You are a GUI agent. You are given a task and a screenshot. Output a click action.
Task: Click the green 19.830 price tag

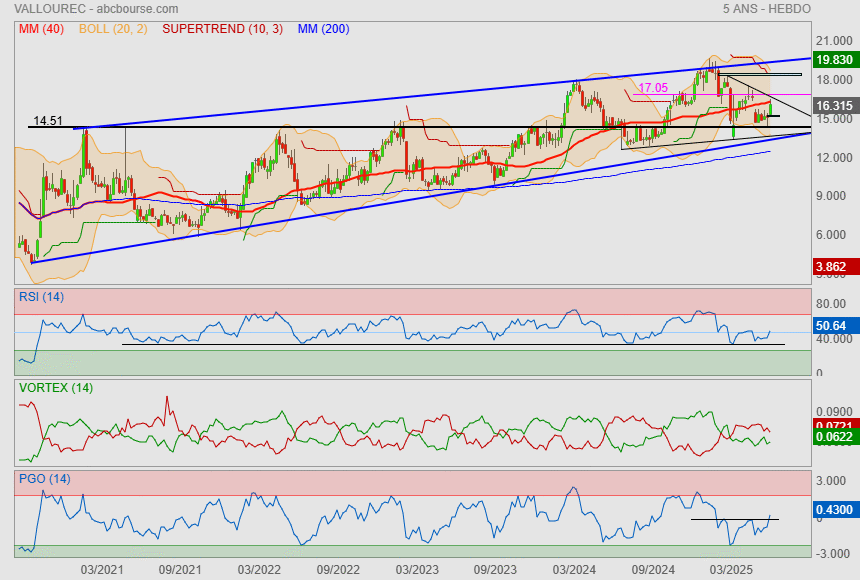(x=834, y=60)
